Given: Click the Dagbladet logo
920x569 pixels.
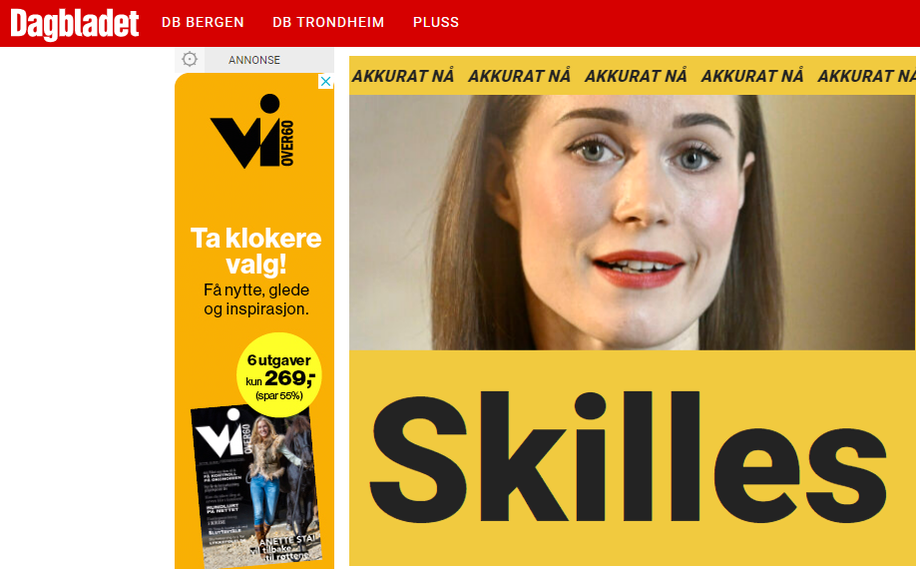Looking at the screenshot, I should click(75, 23).
